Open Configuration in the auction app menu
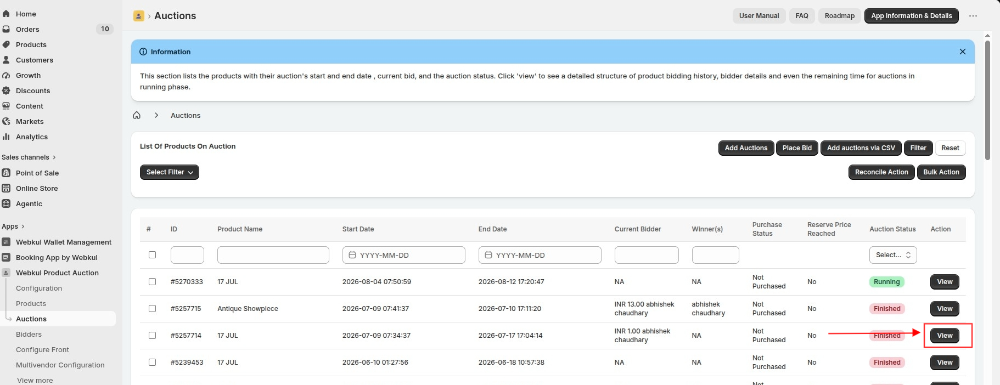This screenshot has height=385, width=1000. pos(39,288)
